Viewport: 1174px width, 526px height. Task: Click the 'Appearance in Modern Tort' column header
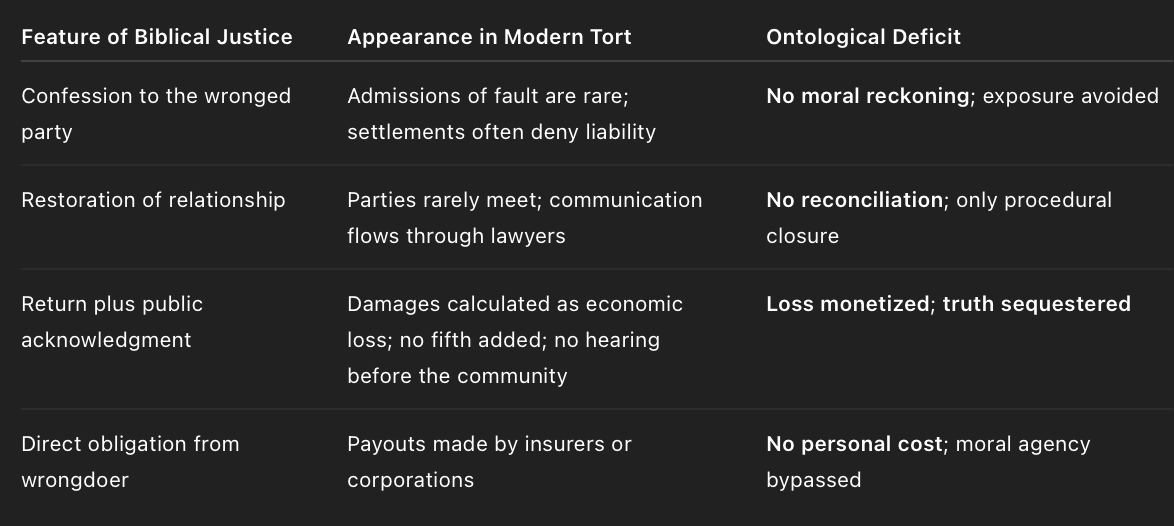(x=489, y=37)
